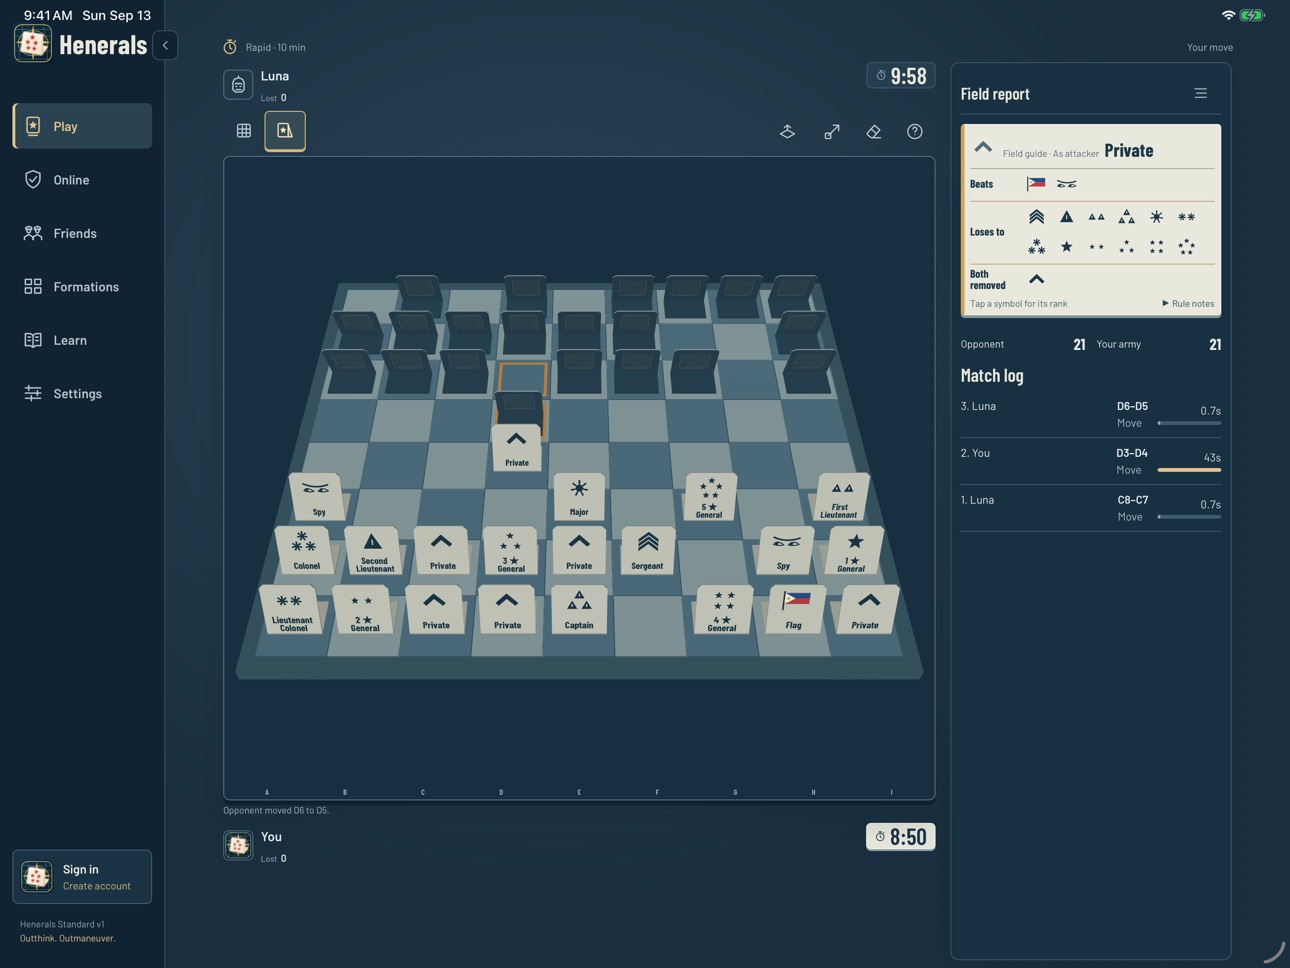Select the Flag piece on the board
The height and width of the screenshot is (968, 1290).
tap(793, 610)
